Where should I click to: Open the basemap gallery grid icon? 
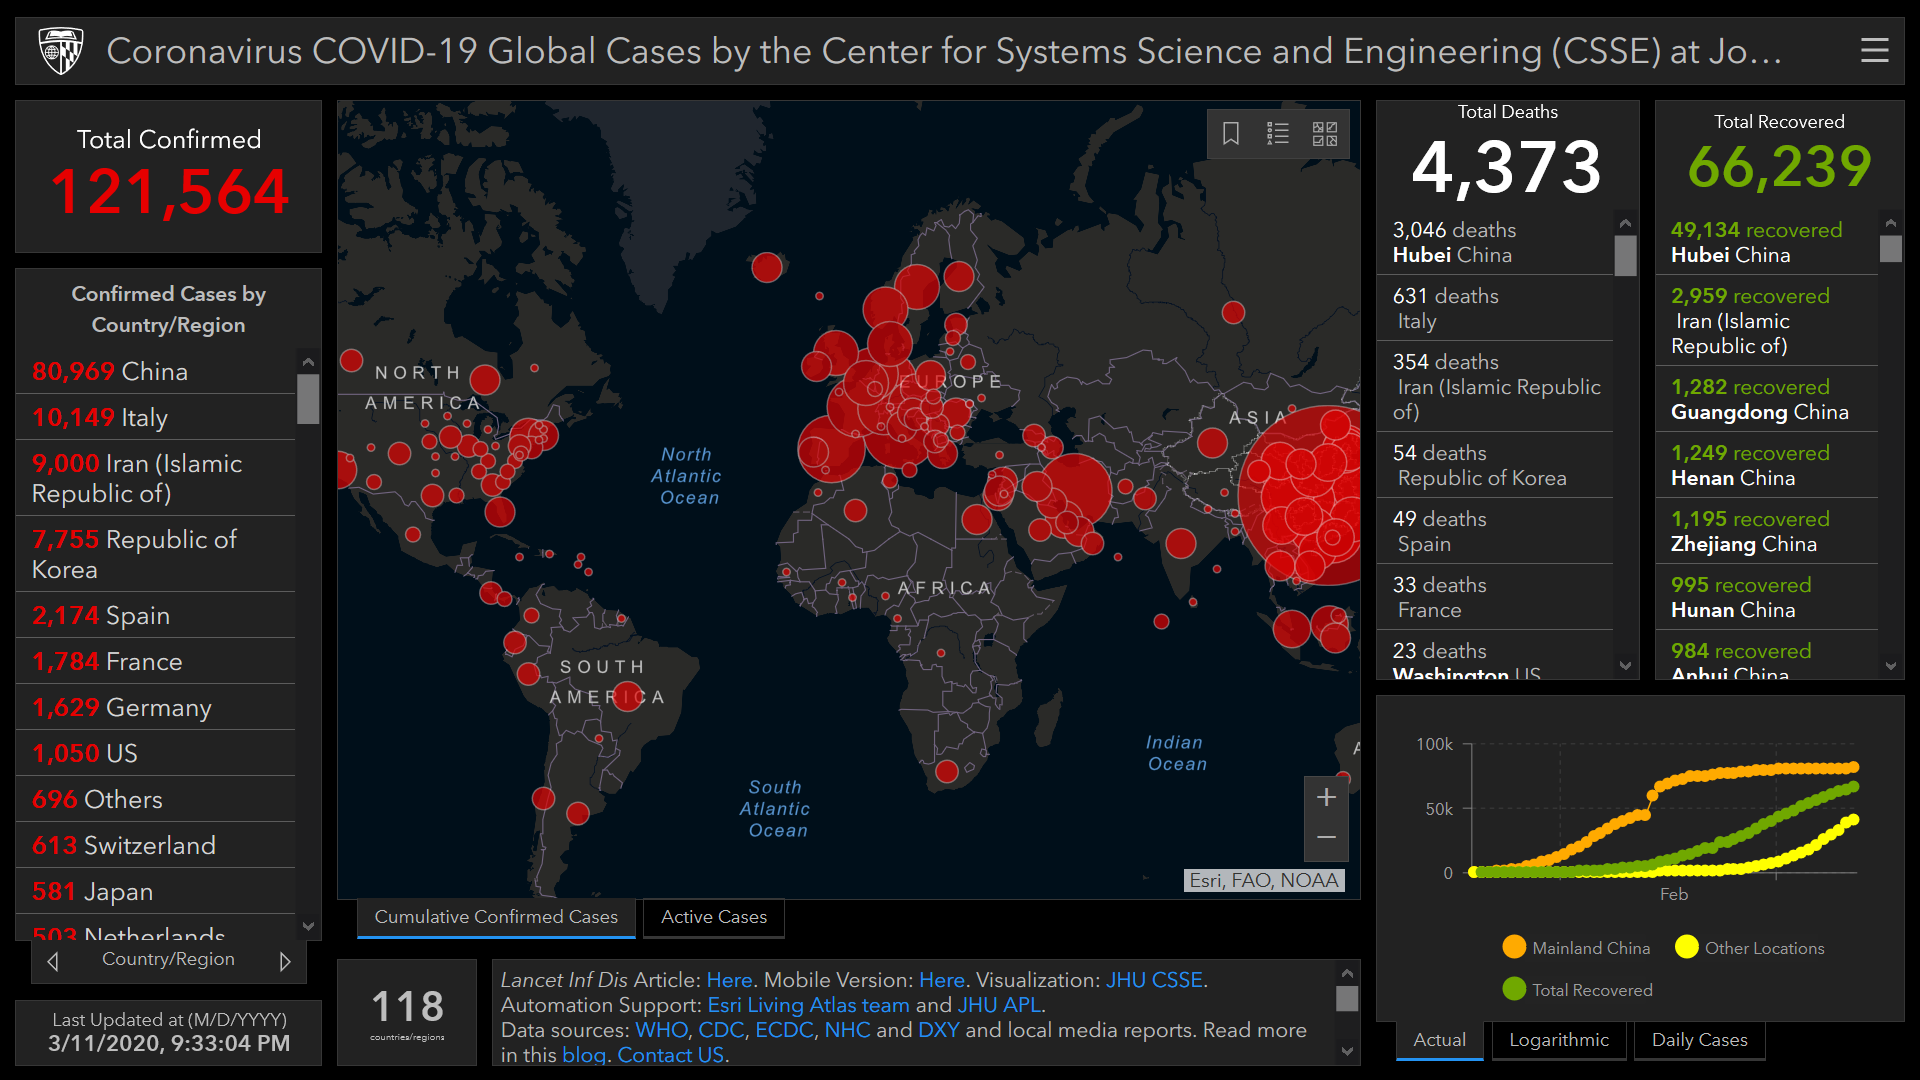(x=1325, y=133)
